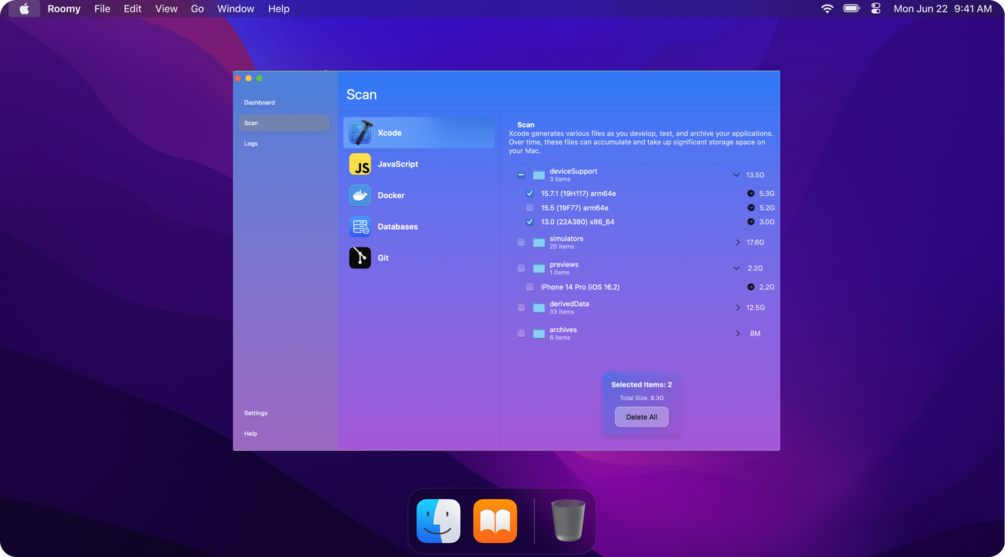The image size is (1005, 557).
Task: Open the Roomy app menu
Action: (63, 9)
